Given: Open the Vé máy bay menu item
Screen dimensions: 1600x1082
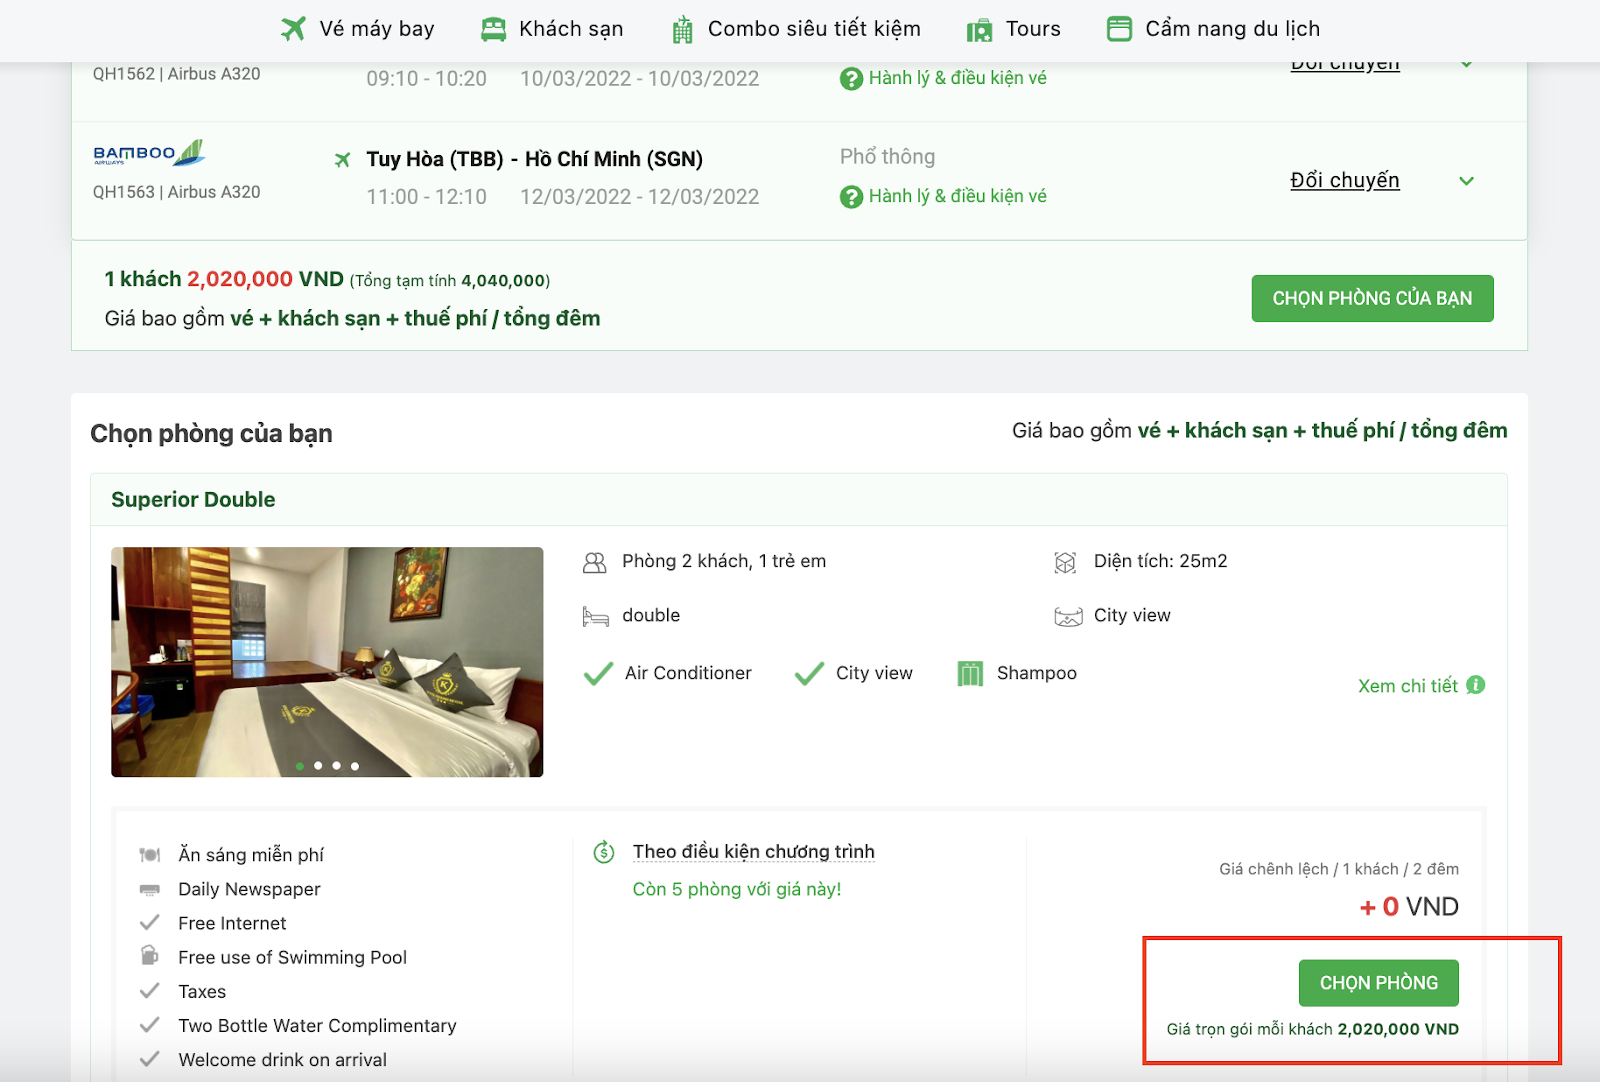Looking at the screenshot, I should [358, 29].
